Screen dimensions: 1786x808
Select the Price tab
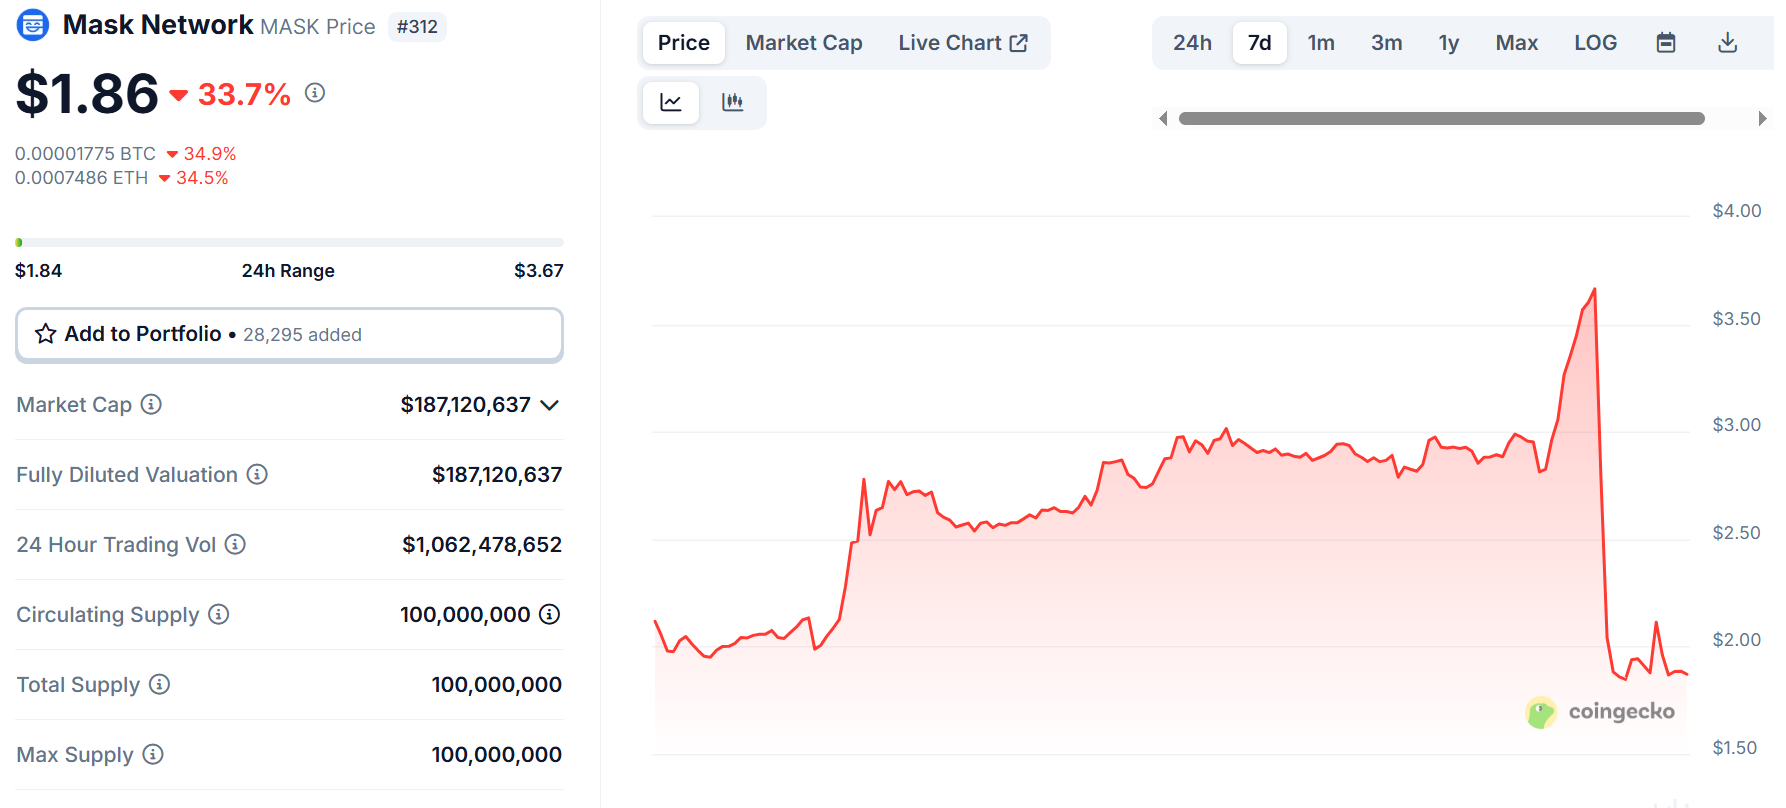coord(683,43)
